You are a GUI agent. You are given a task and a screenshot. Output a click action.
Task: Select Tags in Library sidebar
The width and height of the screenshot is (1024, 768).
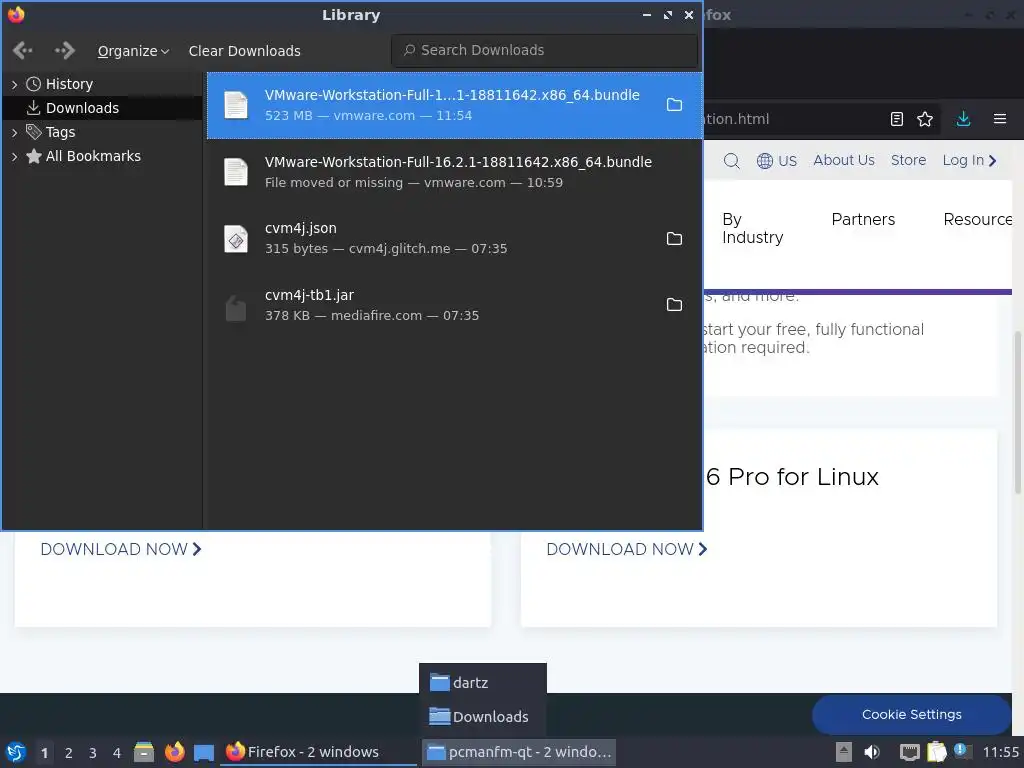click(60, 133)
